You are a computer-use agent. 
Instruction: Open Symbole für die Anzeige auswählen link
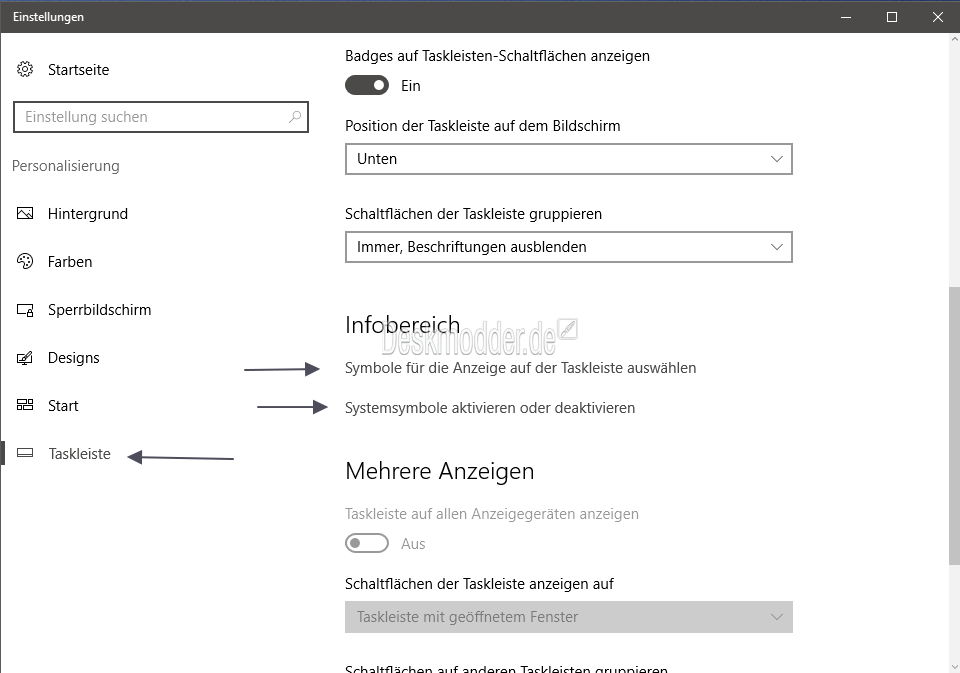pyautogui.click(x=520, y=368)
